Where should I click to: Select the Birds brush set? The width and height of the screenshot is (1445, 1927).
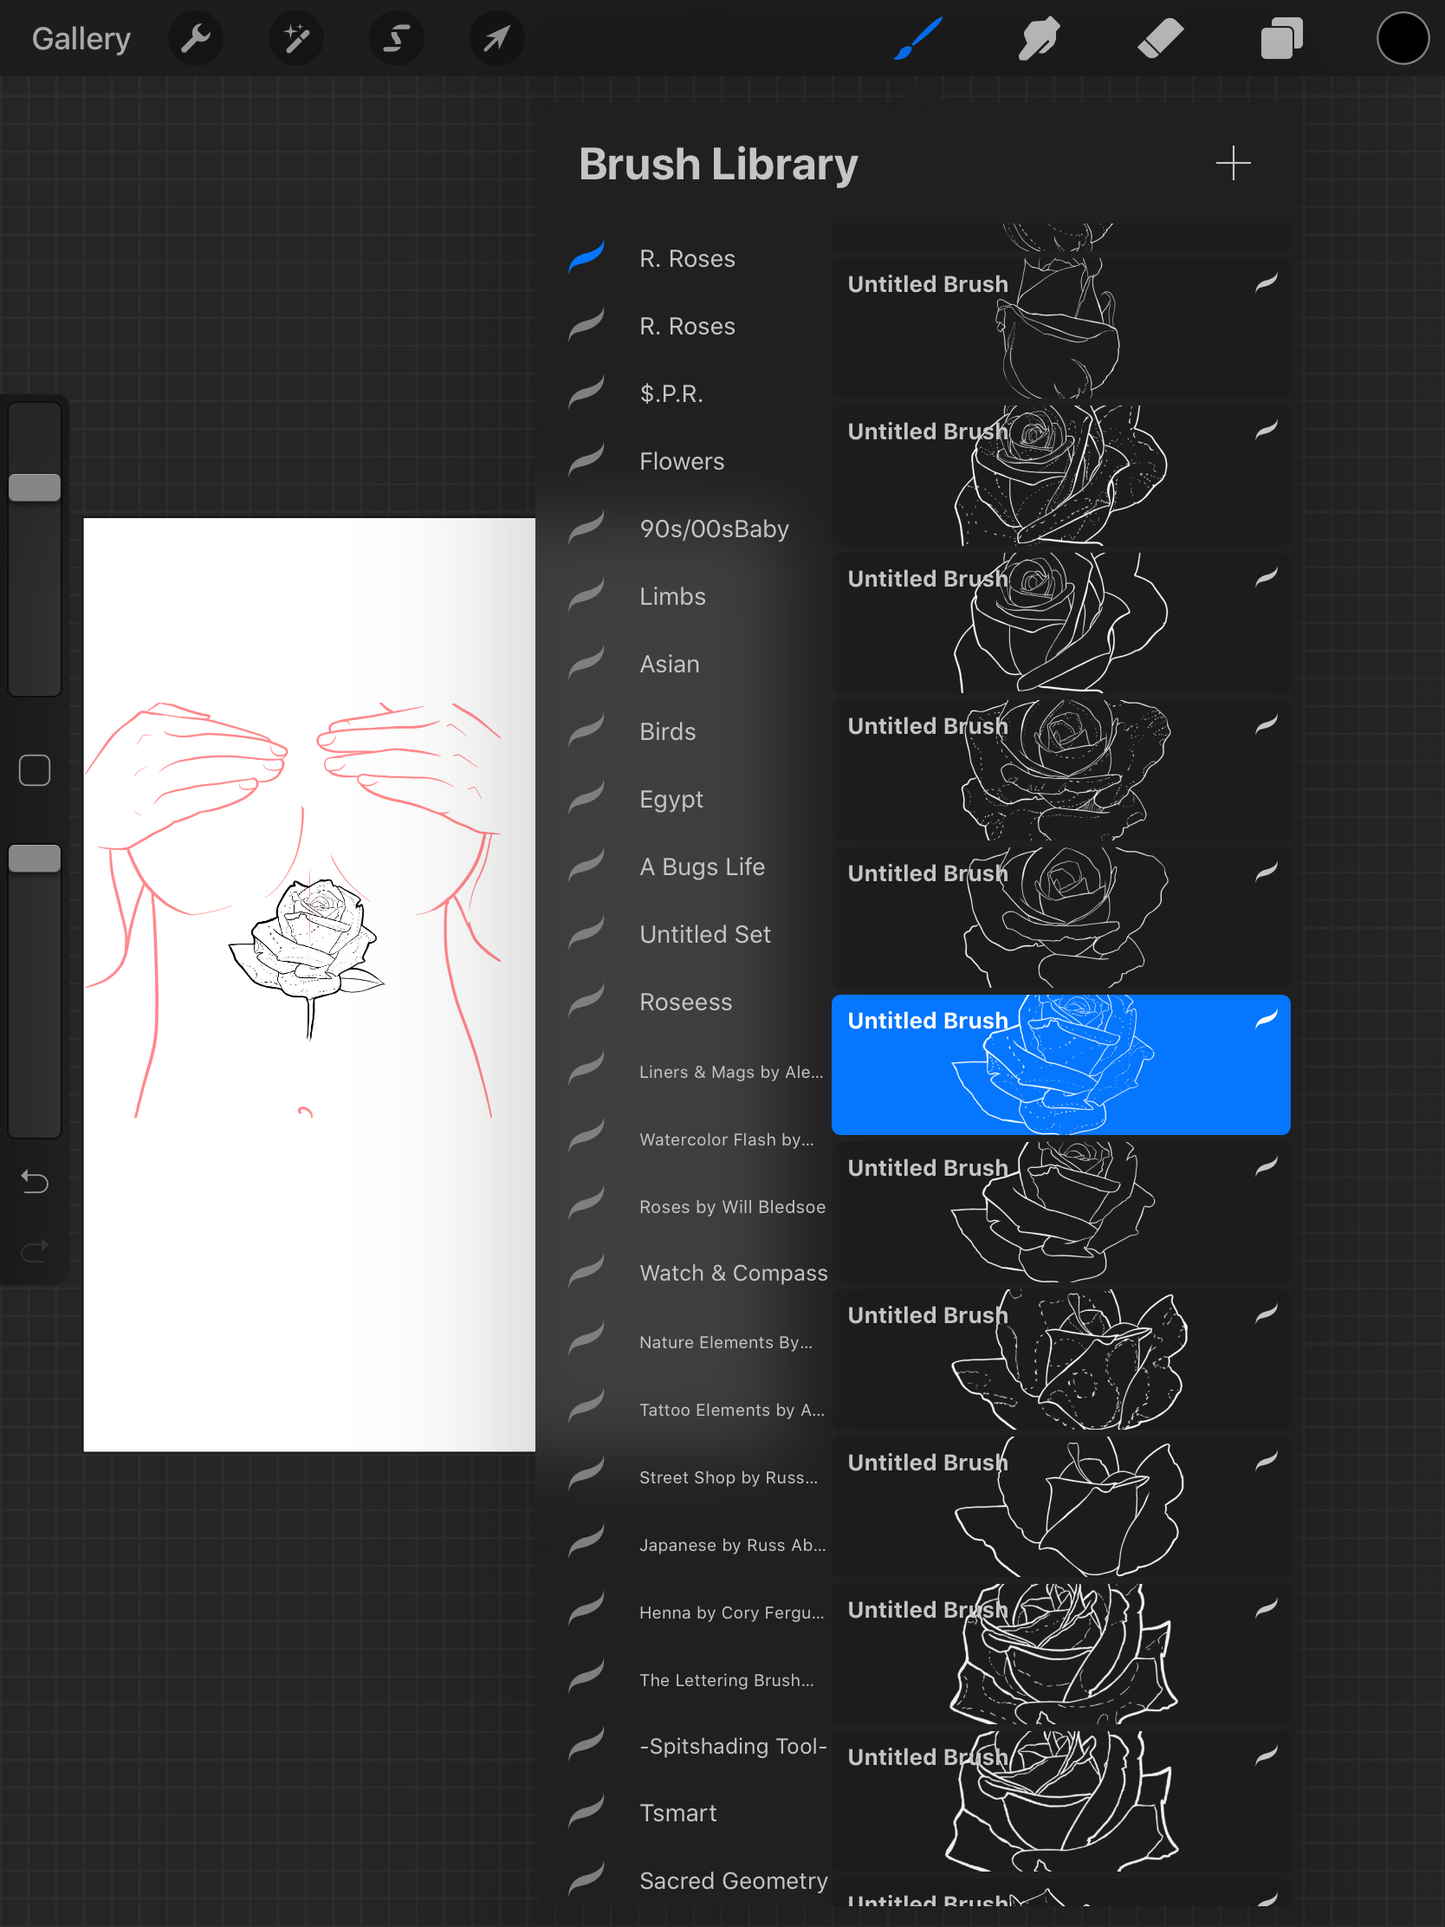point(667,732)
